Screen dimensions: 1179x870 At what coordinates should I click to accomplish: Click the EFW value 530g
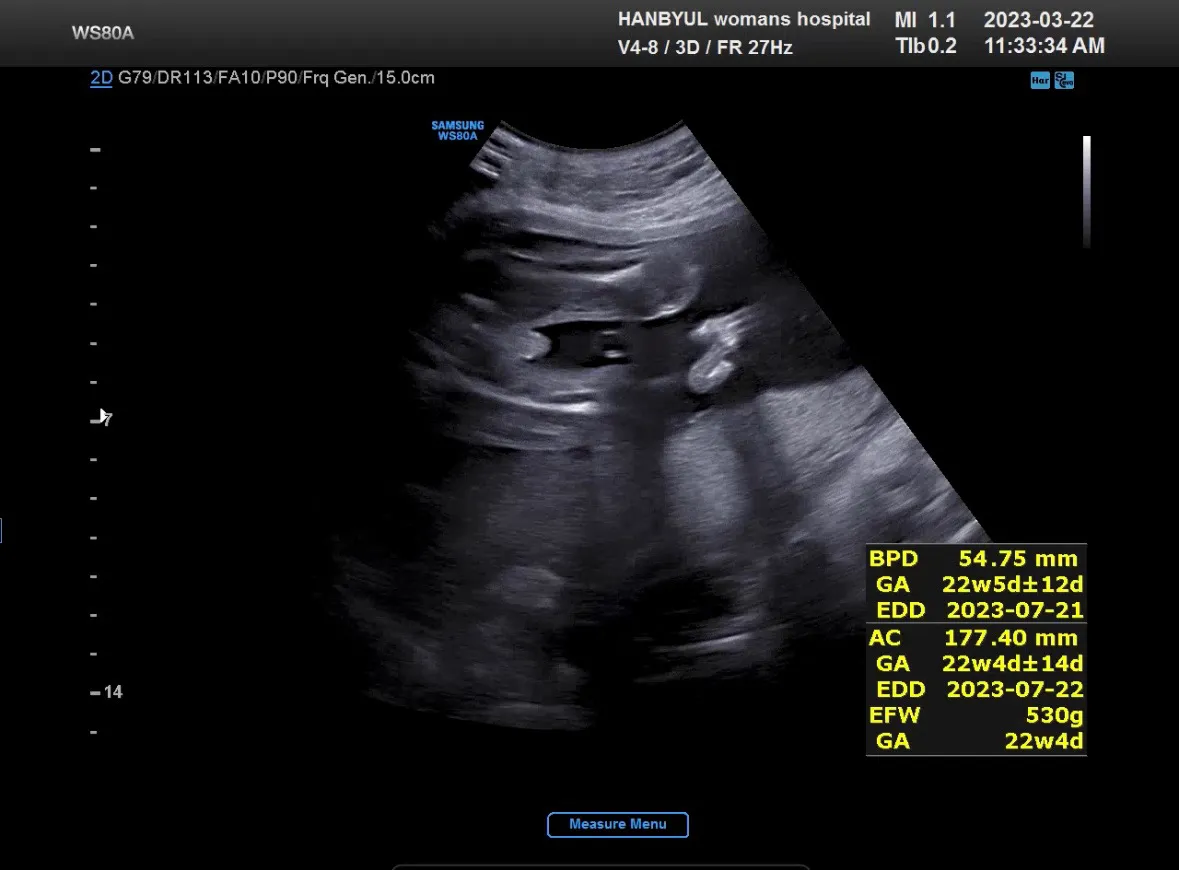(x=1054, y=714)
